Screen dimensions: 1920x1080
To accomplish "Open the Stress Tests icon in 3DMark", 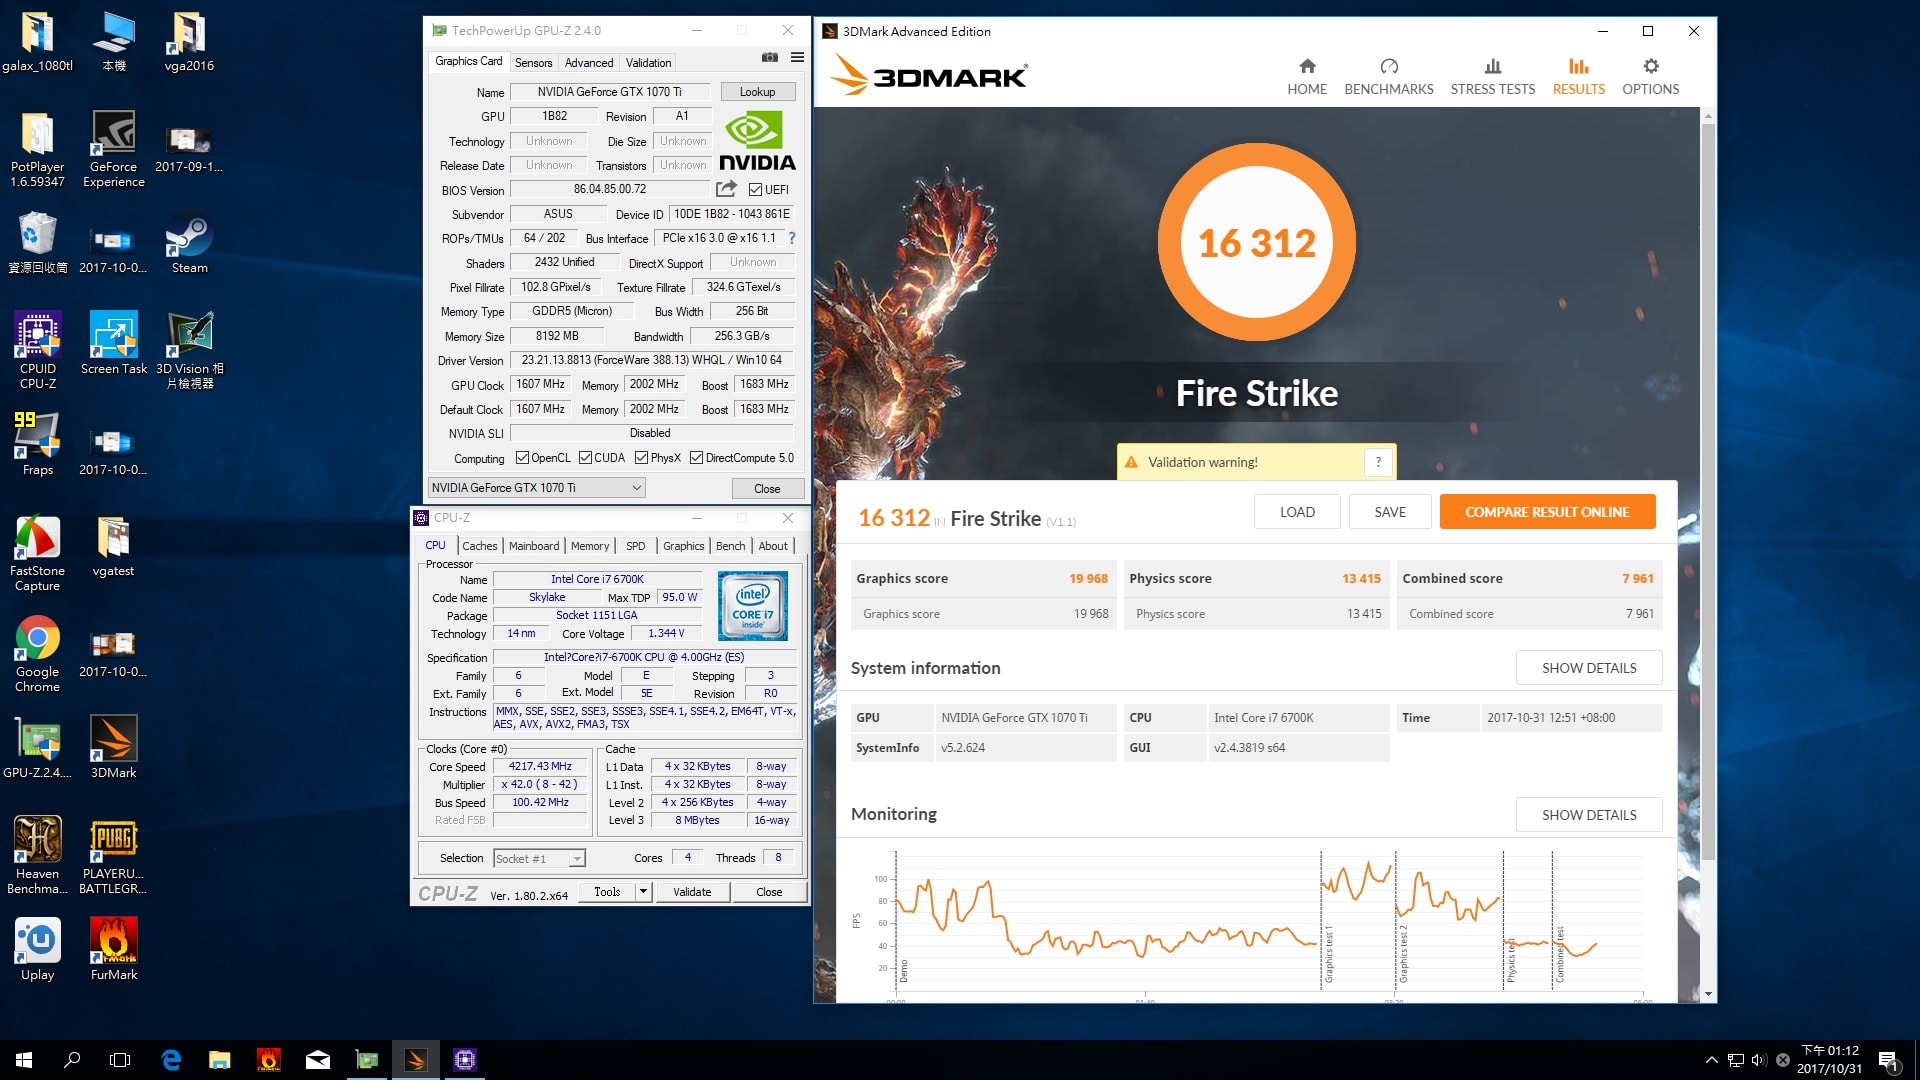I will click(1493, 66).
